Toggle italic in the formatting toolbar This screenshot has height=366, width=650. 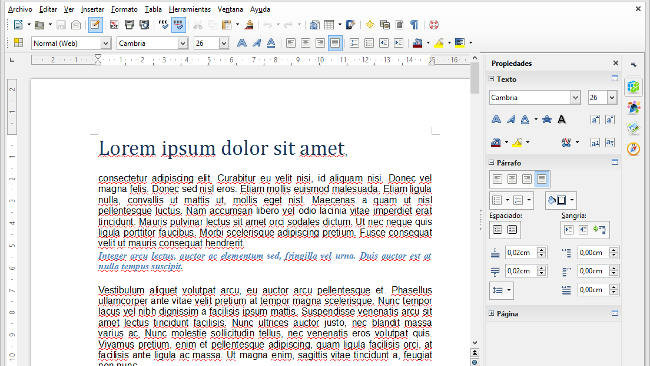[256, 43]
